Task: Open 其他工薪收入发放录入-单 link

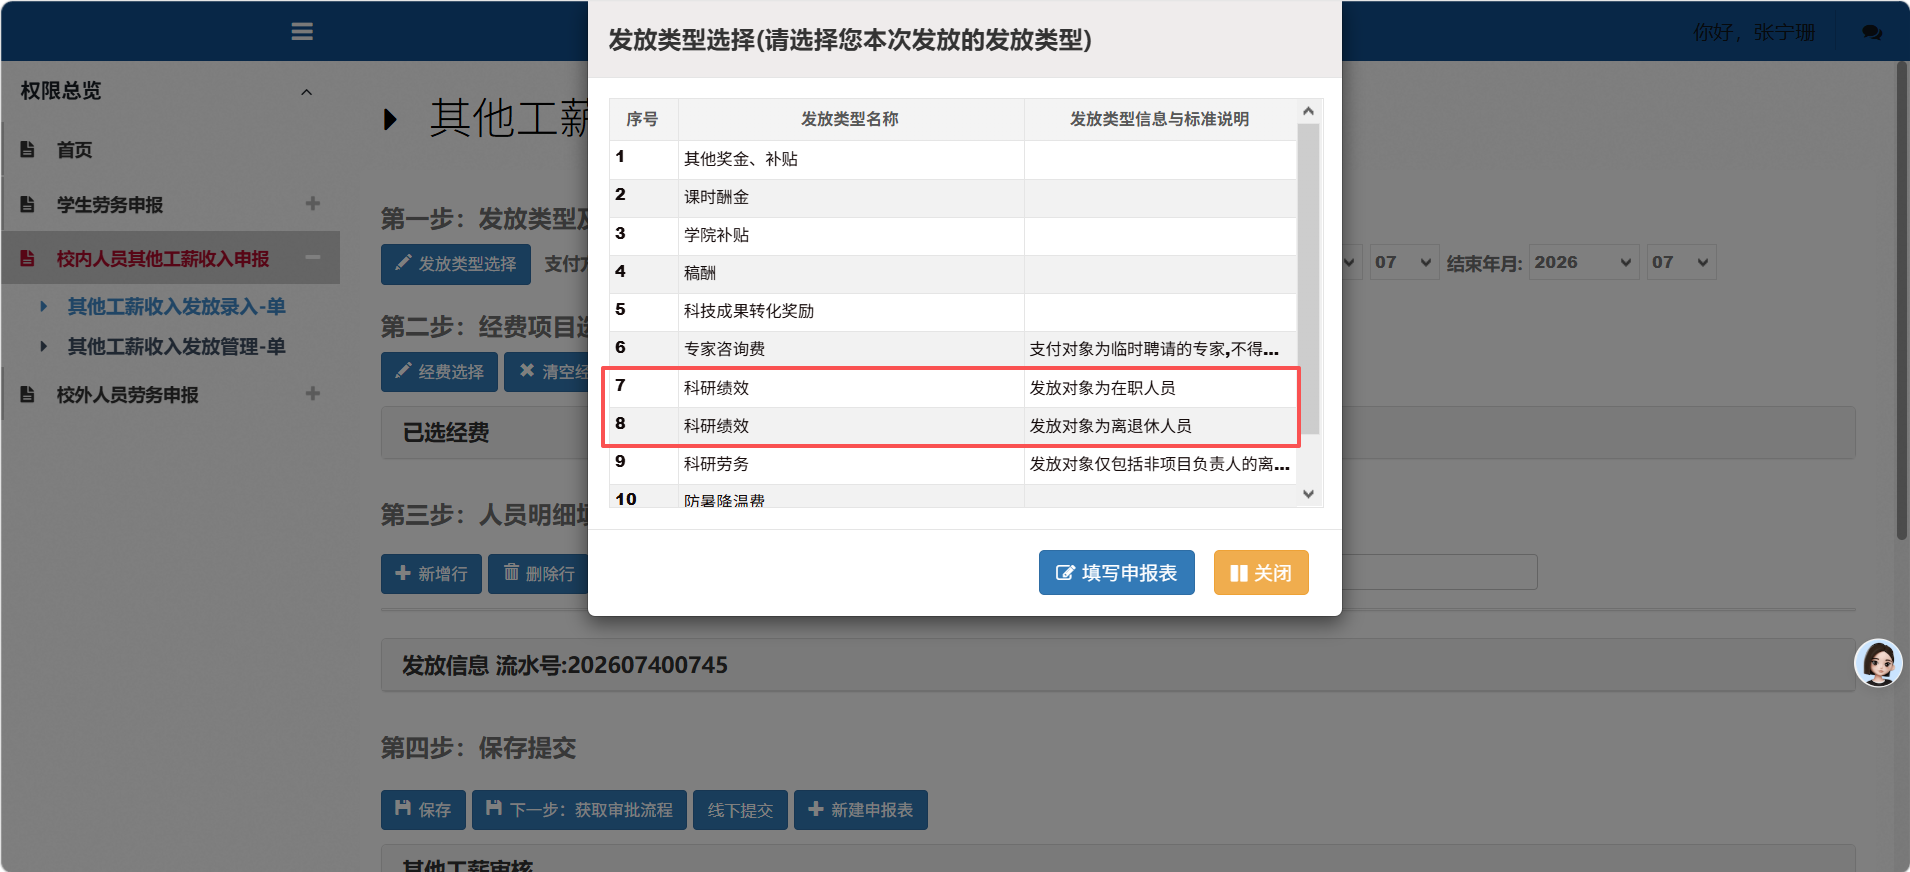Action: [176, 307]
